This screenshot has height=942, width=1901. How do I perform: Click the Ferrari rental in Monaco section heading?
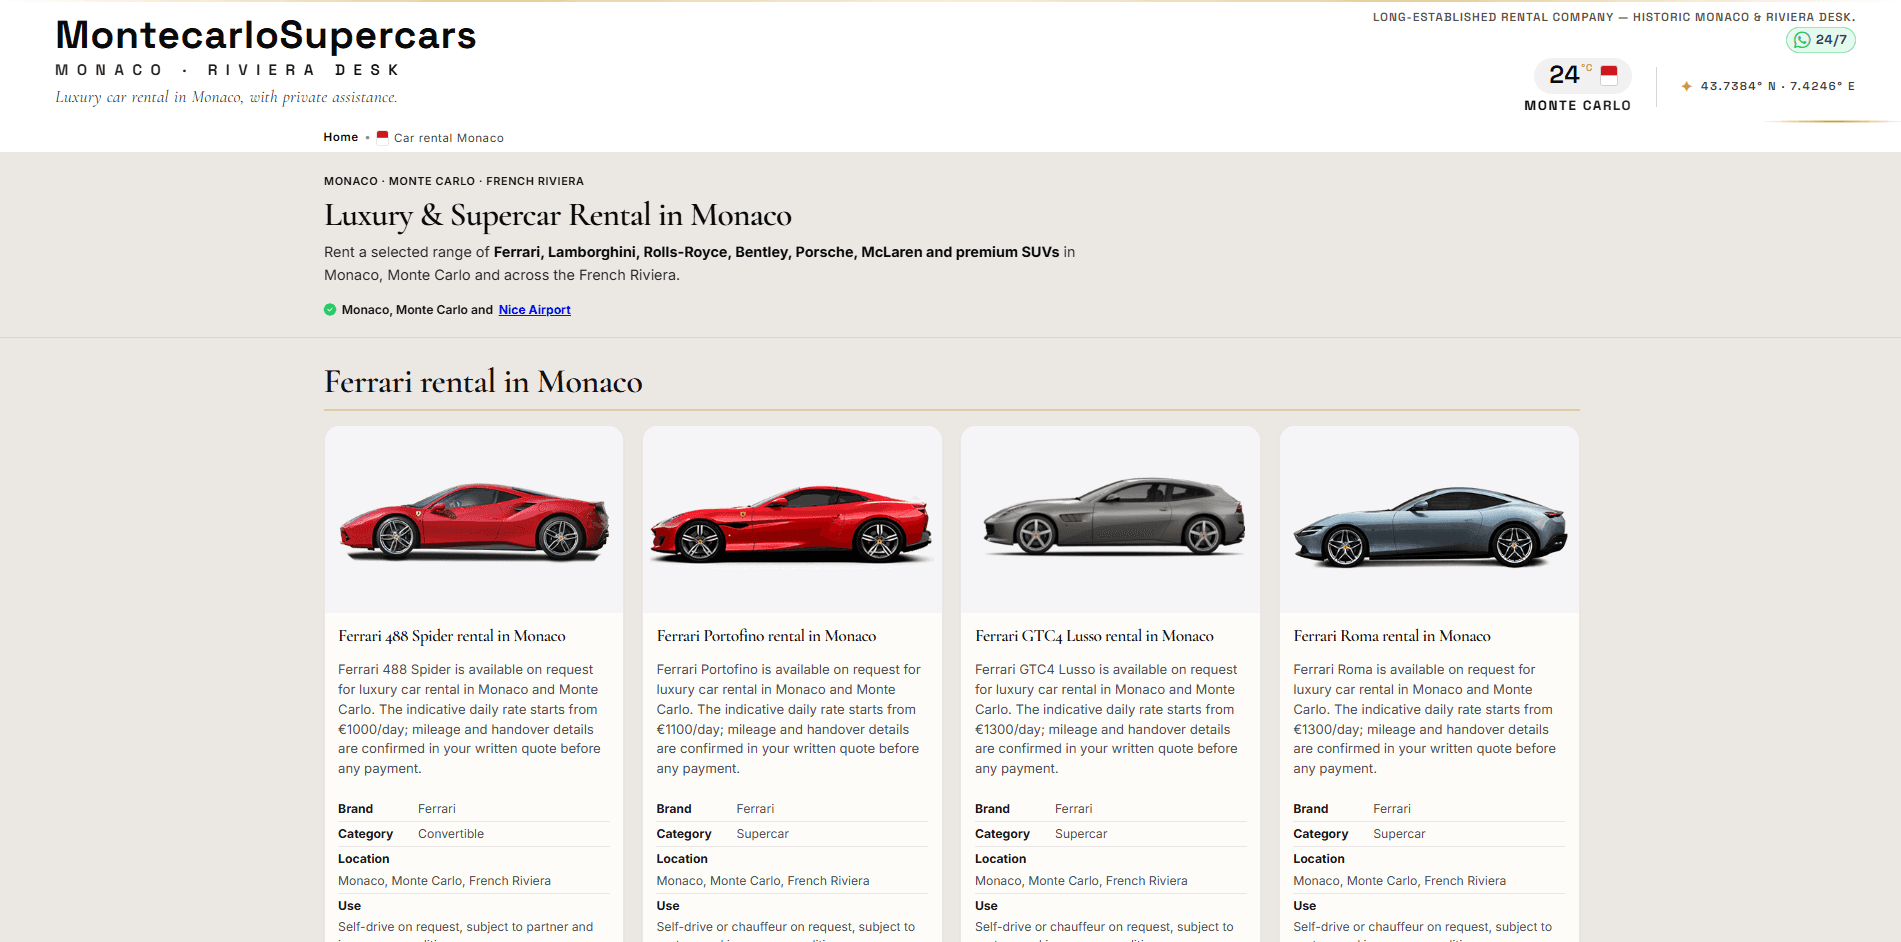483,382
